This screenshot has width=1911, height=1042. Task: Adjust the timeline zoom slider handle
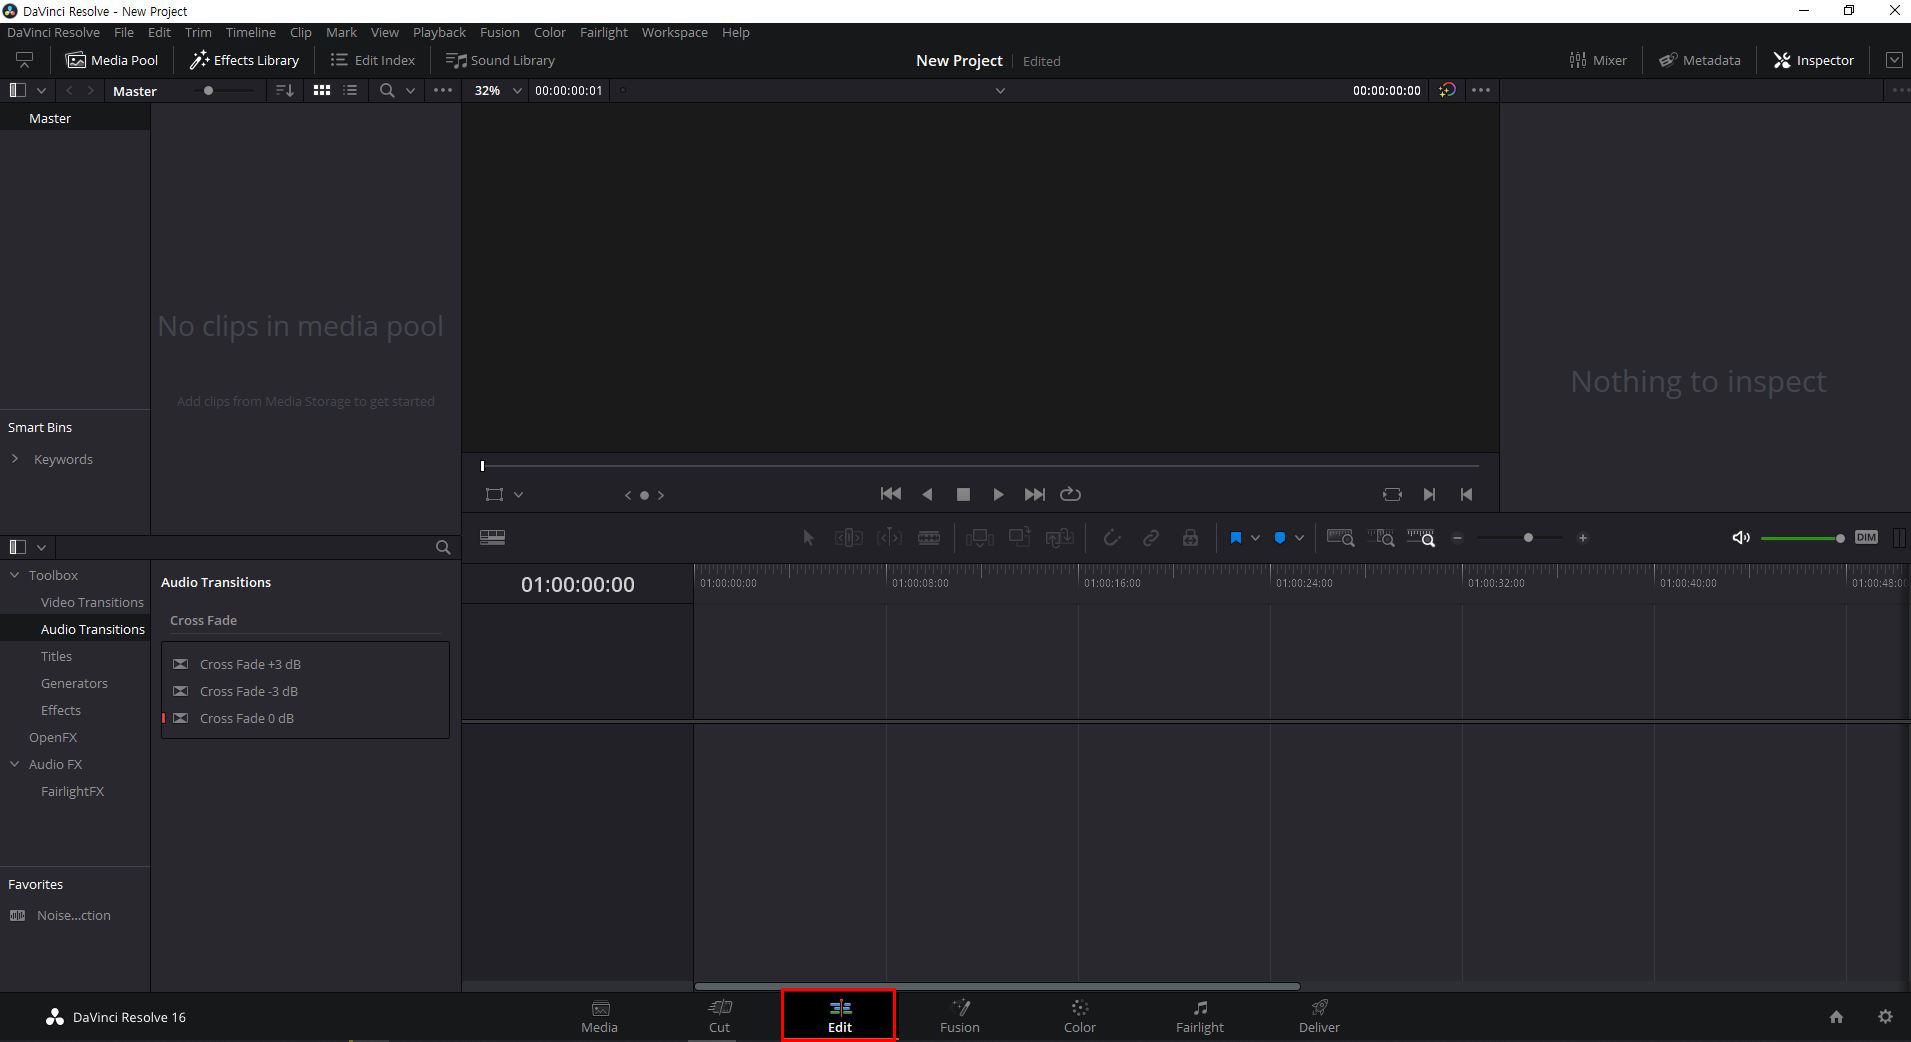click(x=1528, y=538)
